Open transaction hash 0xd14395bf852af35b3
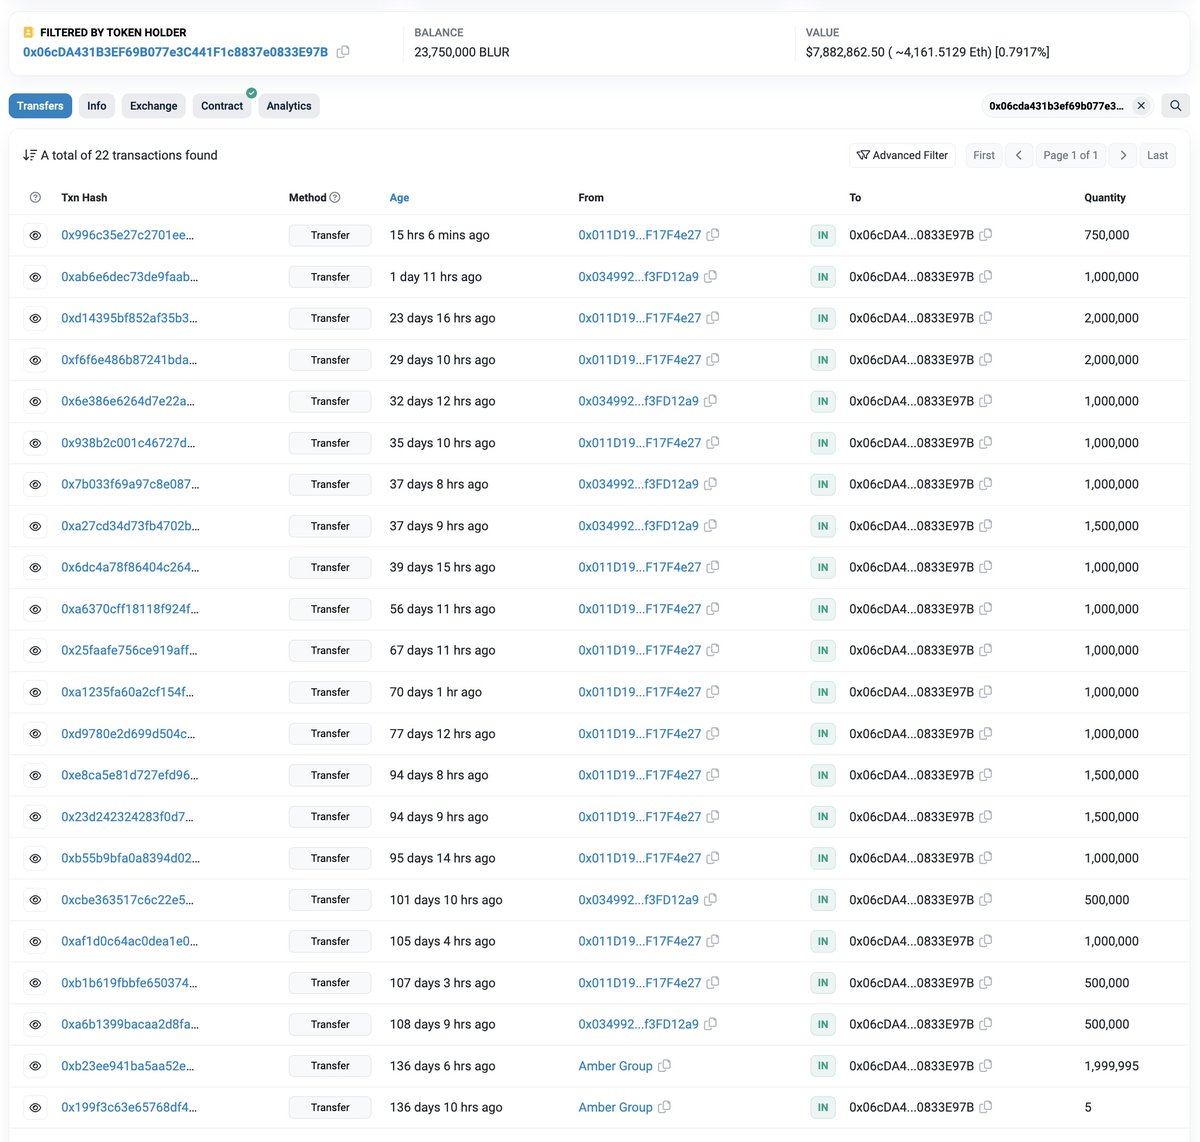 (x=129, y=318)
